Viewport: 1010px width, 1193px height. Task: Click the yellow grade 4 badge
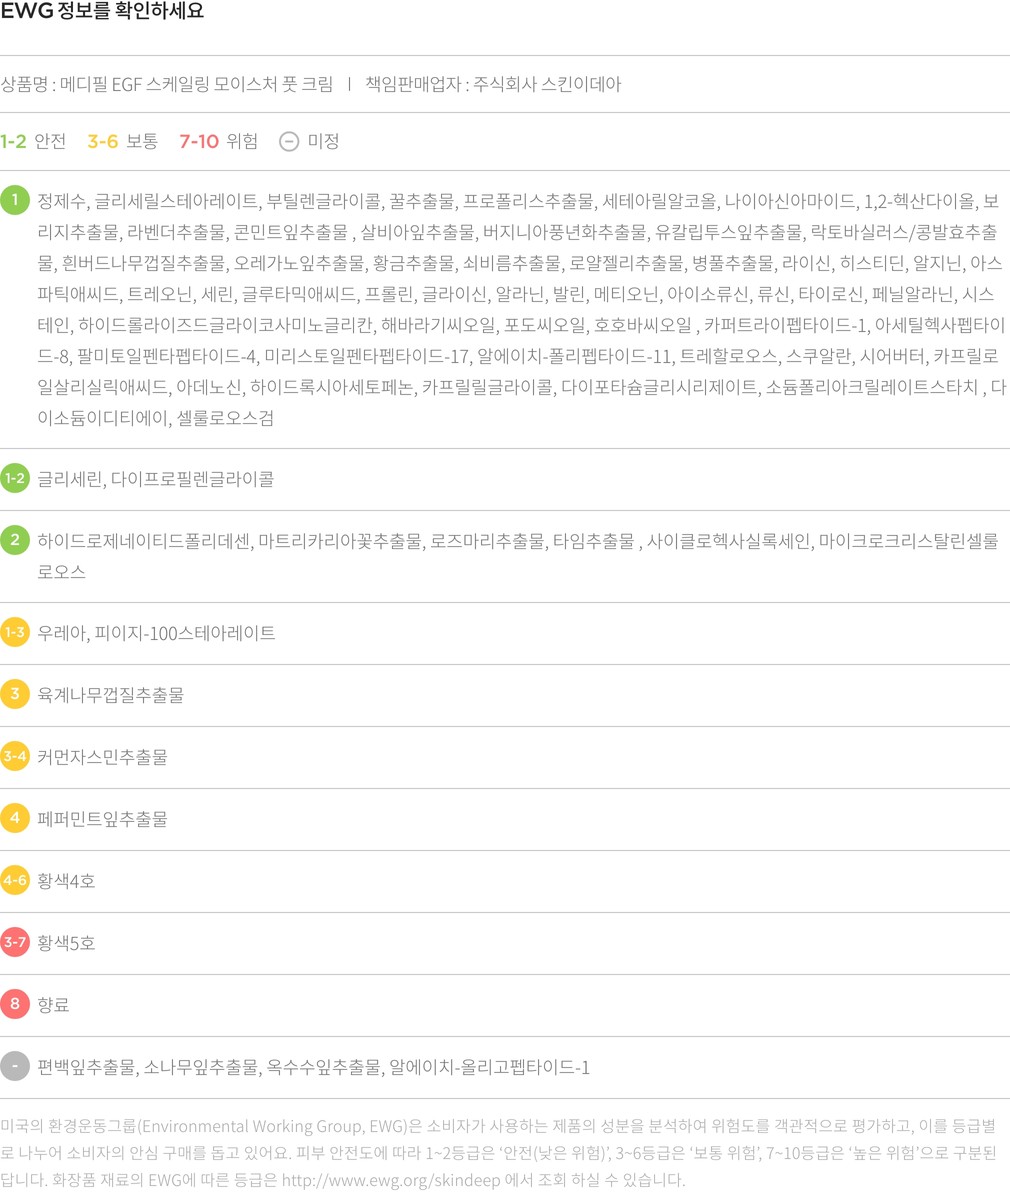[x=15, y=818]
